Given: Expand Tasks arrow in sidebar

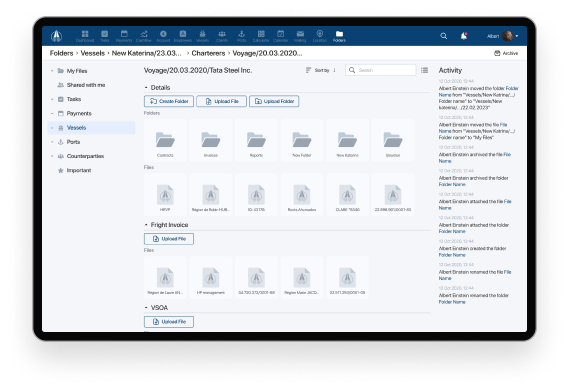Looking at the screenshot, I should 52,99.
